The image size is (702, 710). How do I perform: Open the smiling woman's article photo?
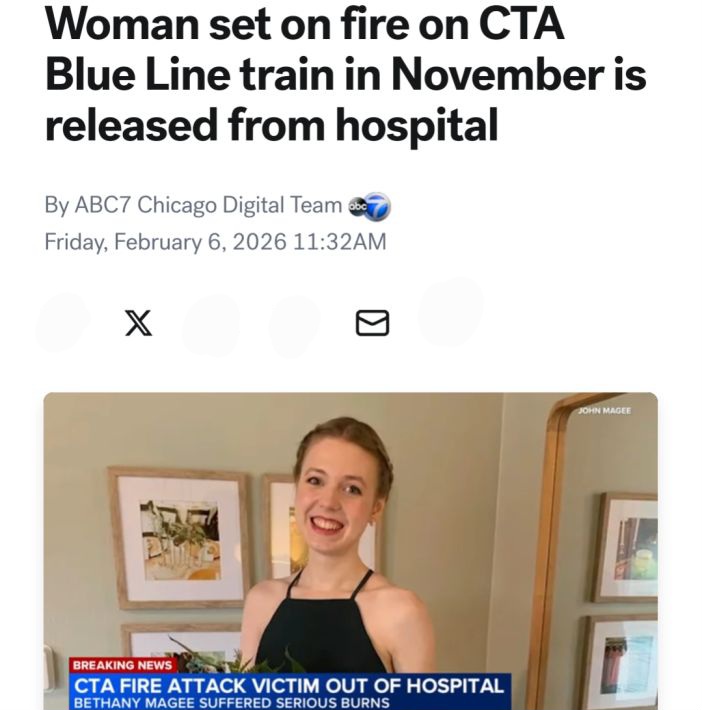[x=351, y=551]
